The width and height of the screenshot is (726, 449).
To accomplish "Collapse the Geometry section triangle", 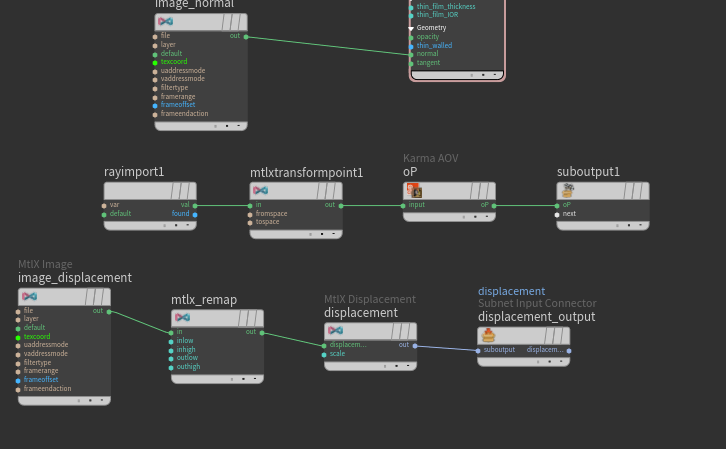I will pyautogui.click(x=411, y=28).
